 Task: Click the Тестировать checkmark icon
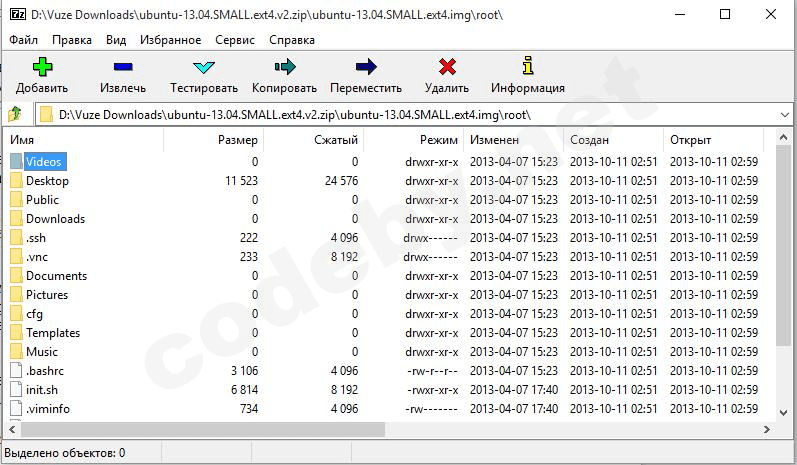point(204,67)
